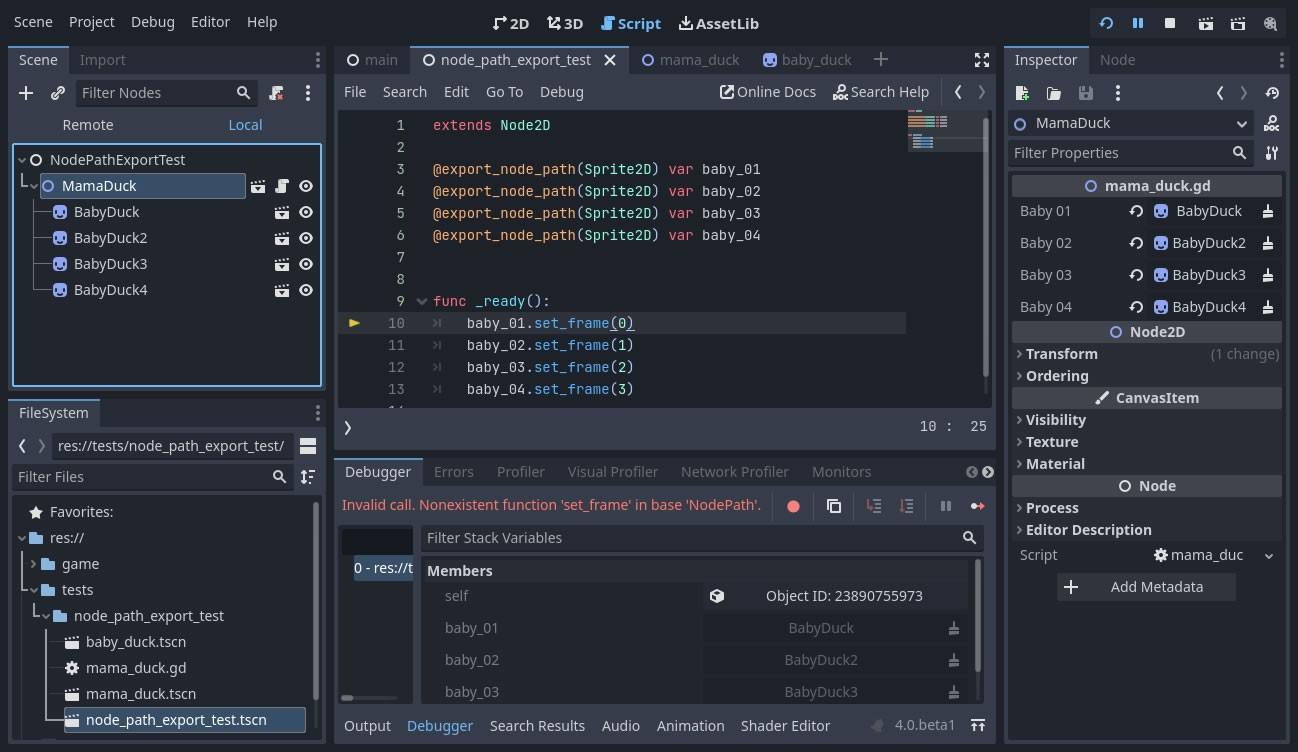Revert the Baby 01 property
This screenshot has height=752, width=1298.
tap(1136, 211)
